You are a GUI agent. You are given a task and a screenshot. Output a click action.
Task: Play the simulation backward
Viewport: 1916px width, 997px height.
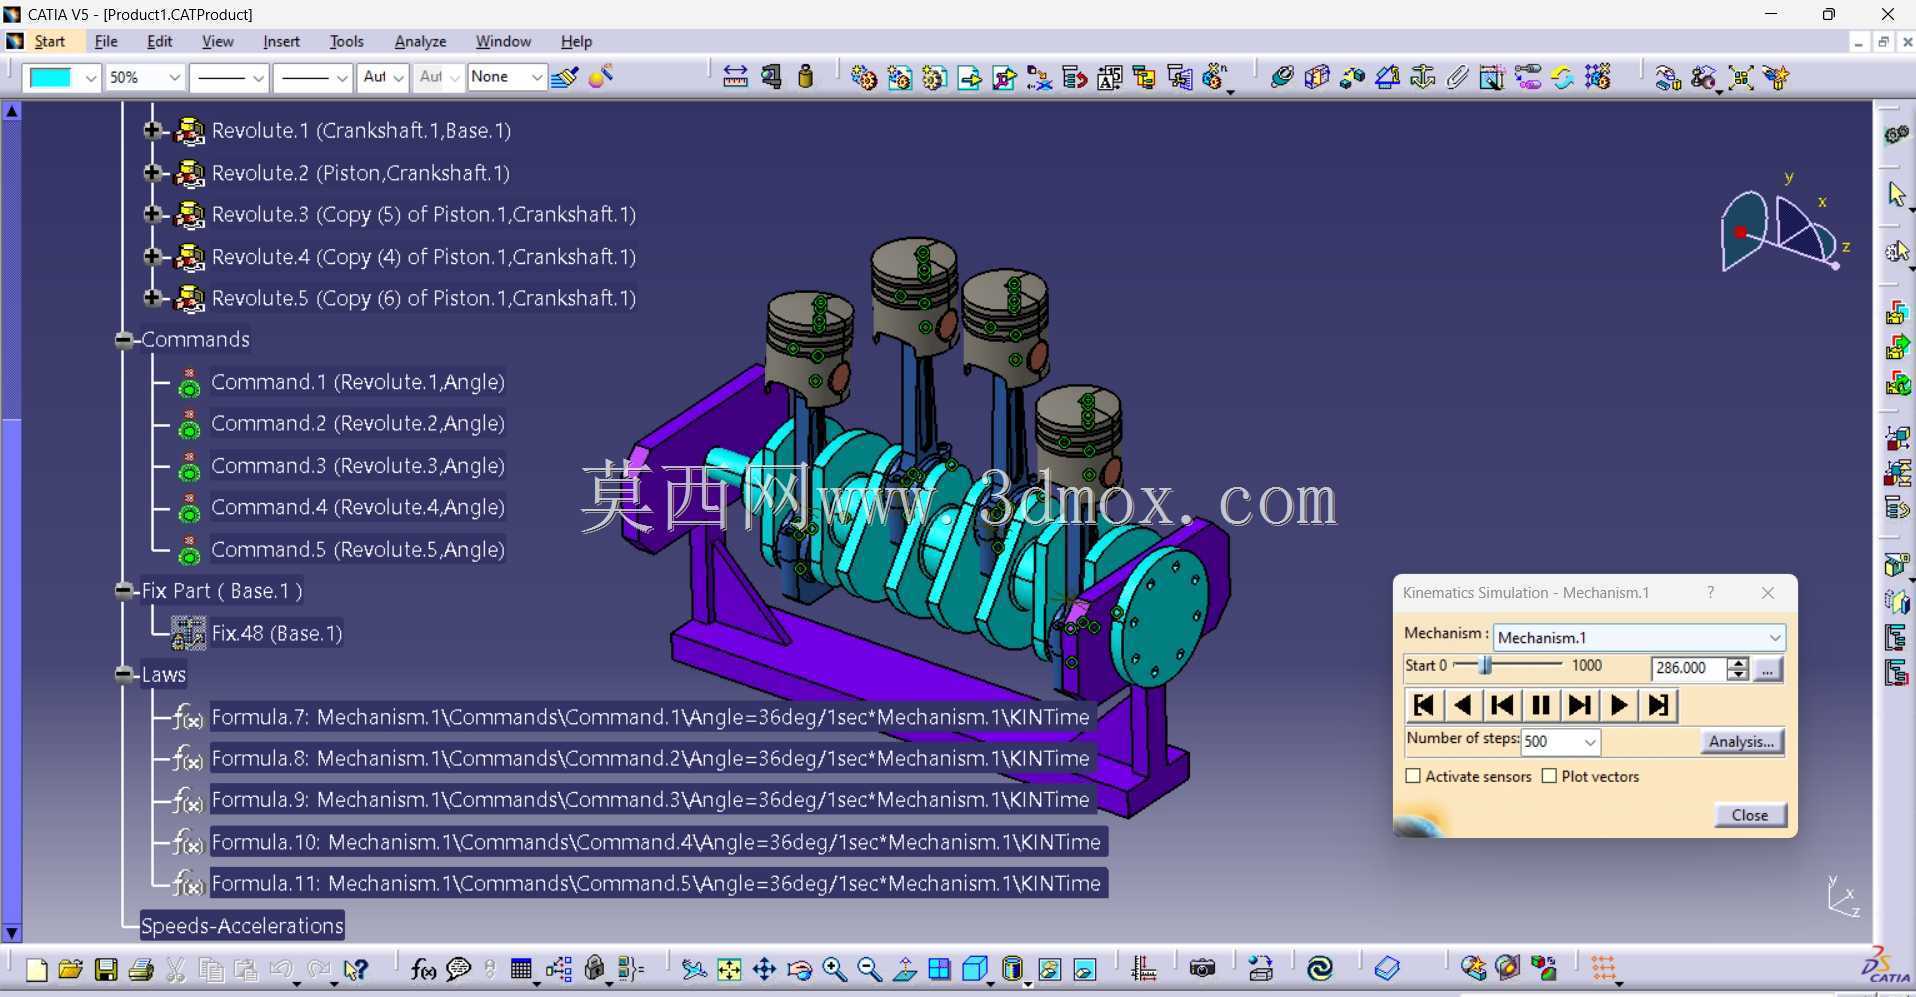1462,705
